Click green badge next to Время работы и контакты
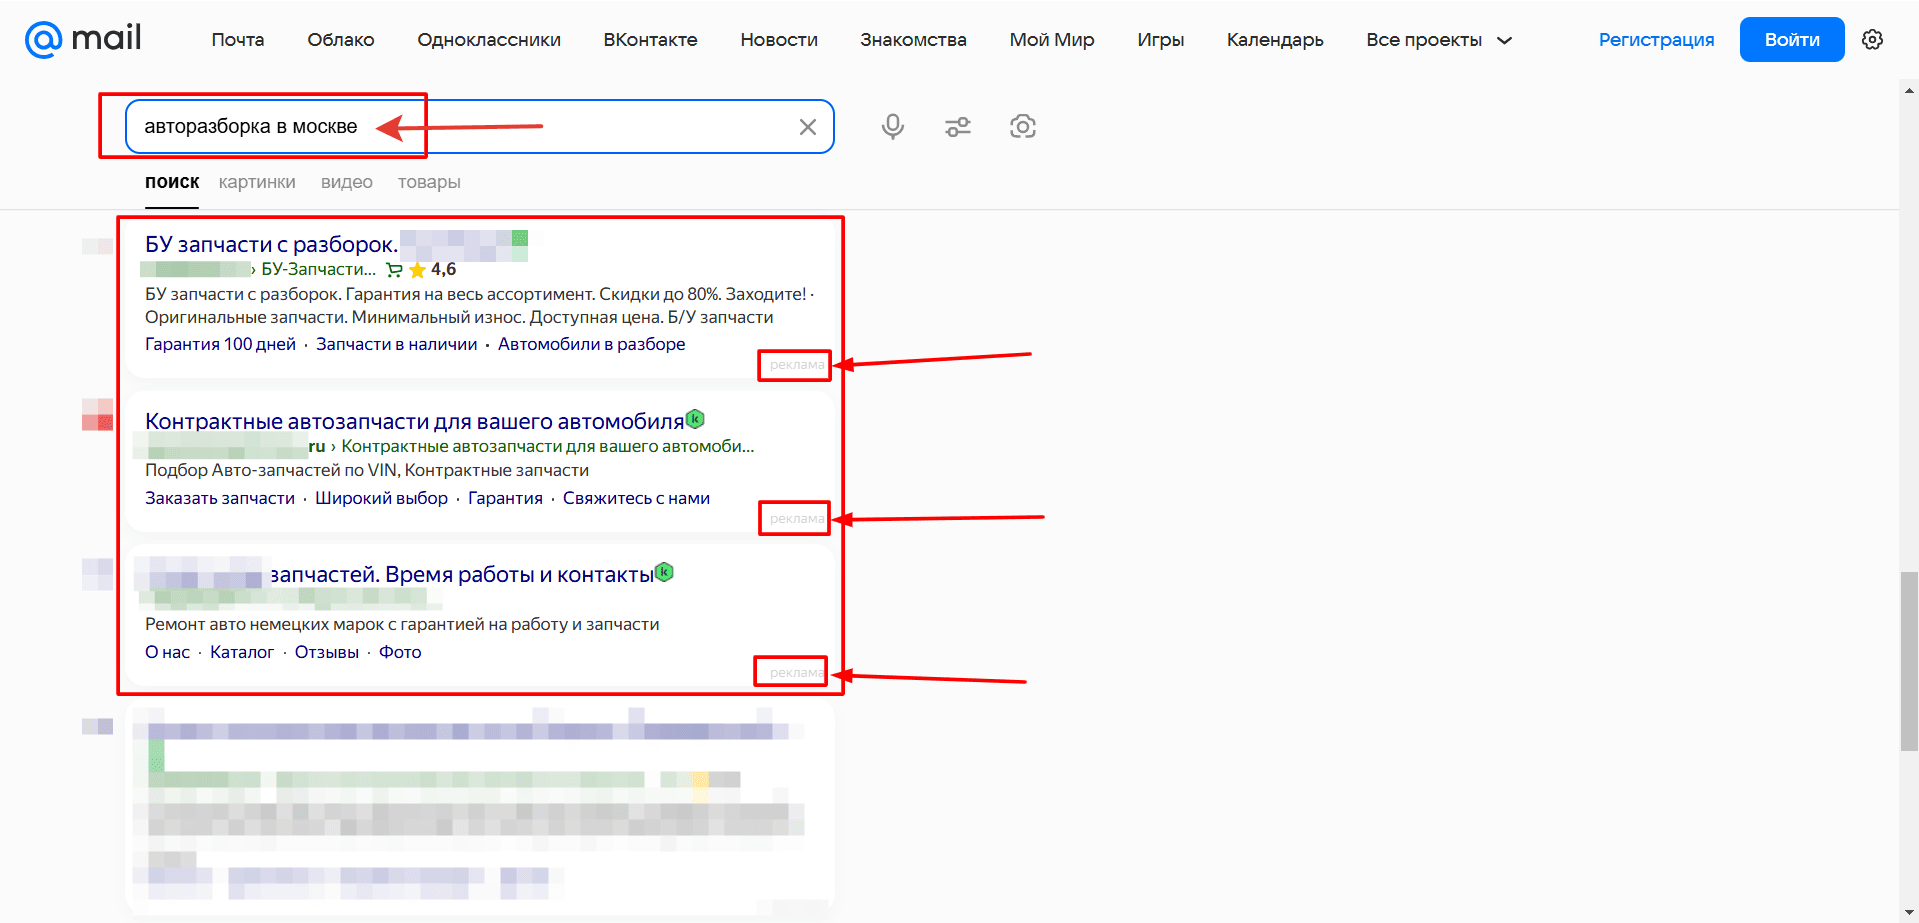This screenshot has width=1919, height=923. pos(664,573)
